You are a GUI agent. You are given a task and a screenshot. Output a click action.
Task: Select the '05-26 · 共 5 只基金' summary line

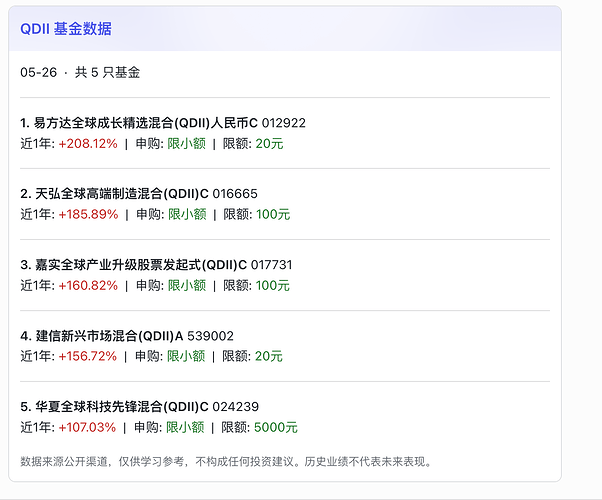80,72
